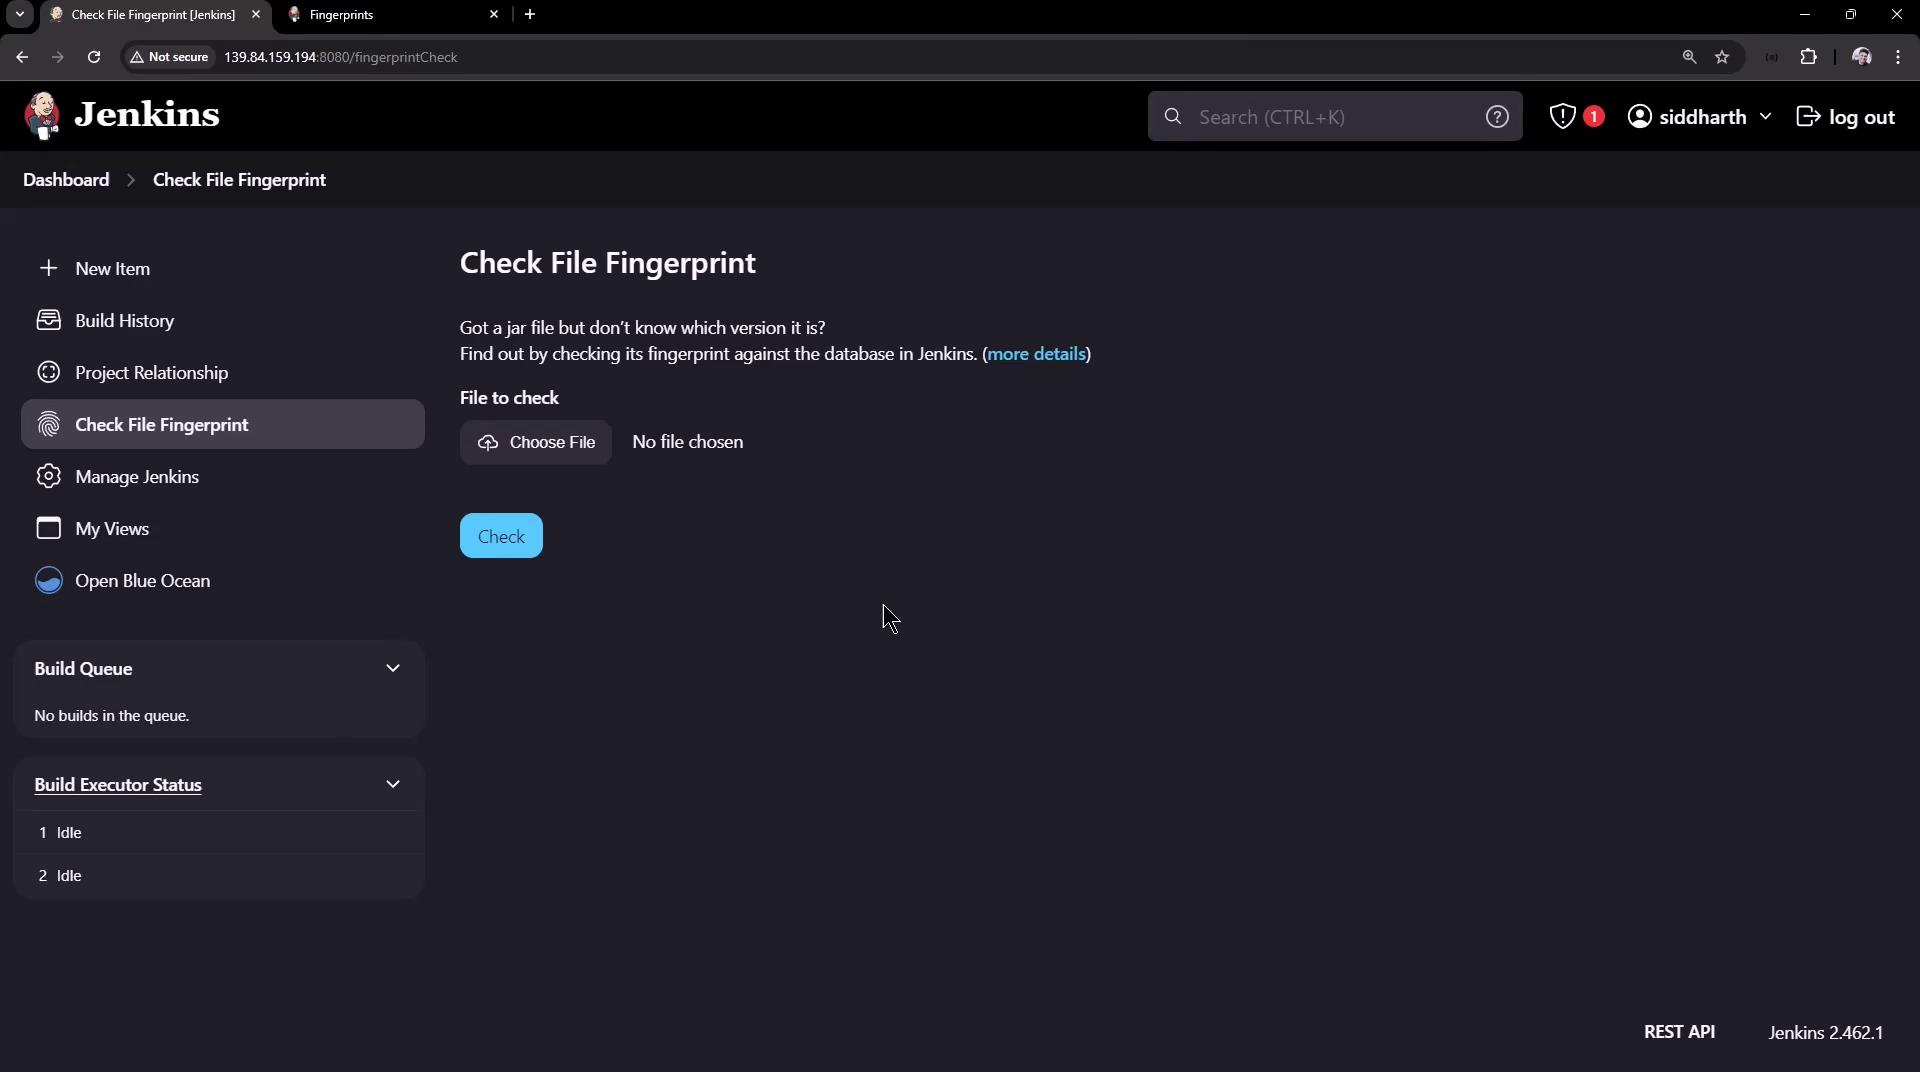Follow the more details link
Screen dimensions: 1920x1072
[x=1036, y=354]
